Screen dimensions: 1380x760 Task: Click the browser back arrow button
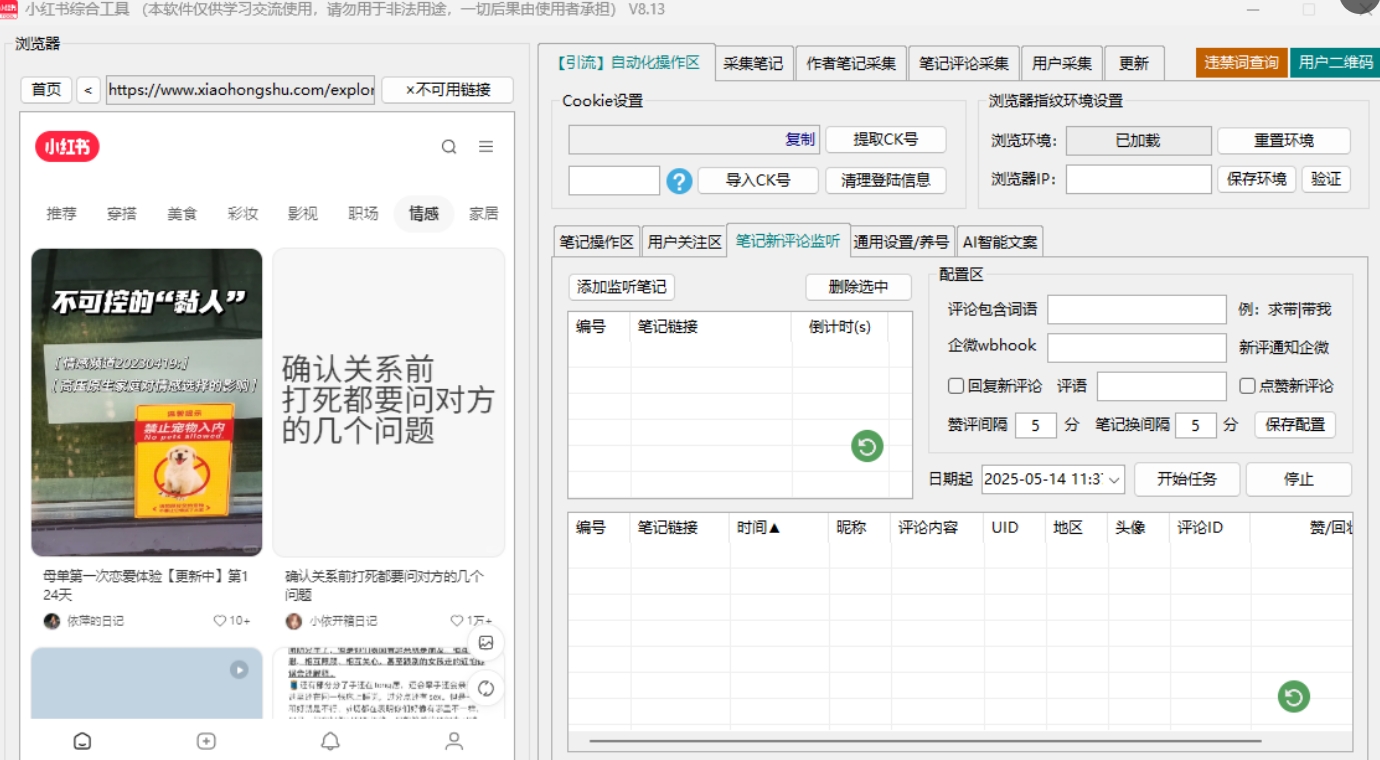(x=88, y=90)
